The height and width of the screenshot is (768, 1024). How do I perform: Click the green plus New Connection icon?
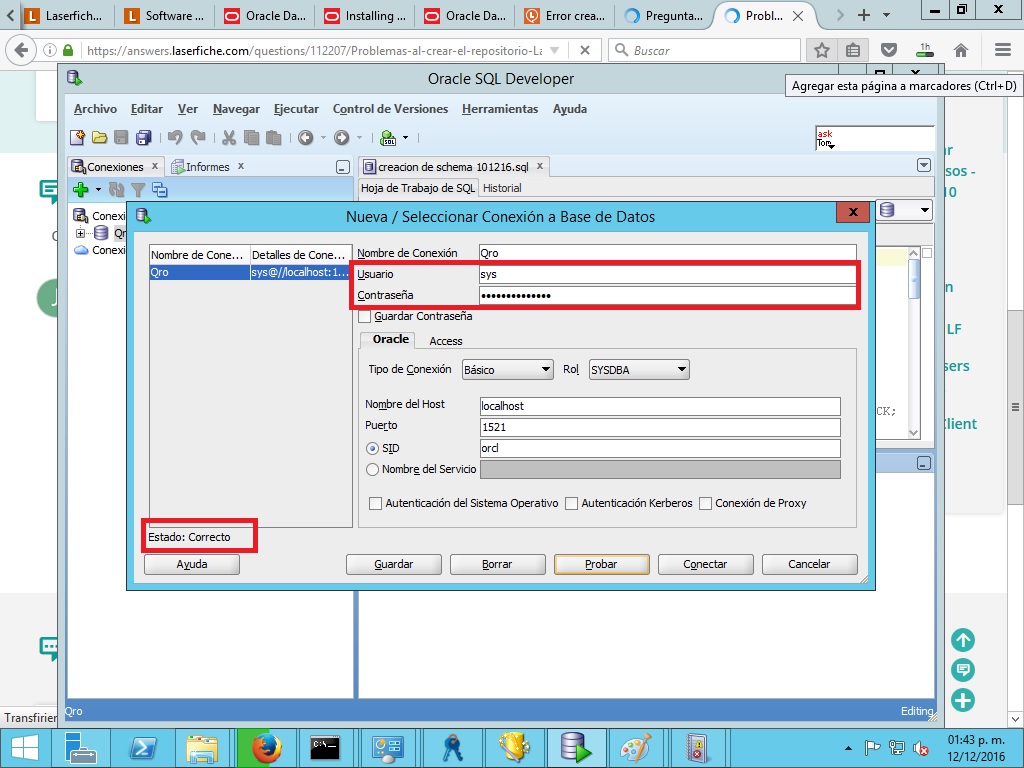80,189
